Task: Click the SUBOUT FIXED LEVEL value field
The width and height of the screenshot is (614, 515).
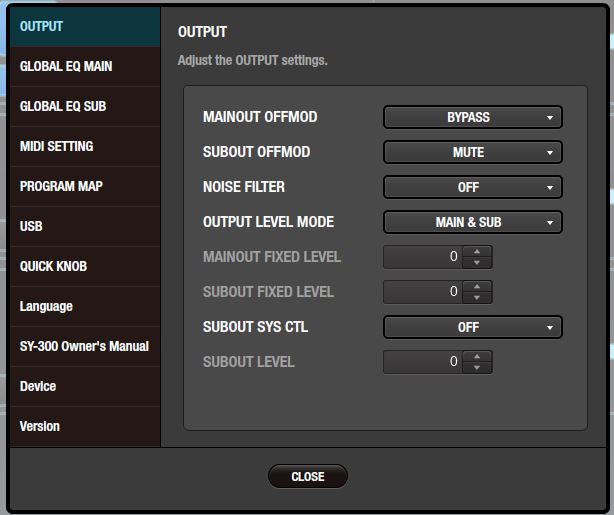Action: click(x=423, y=292)
